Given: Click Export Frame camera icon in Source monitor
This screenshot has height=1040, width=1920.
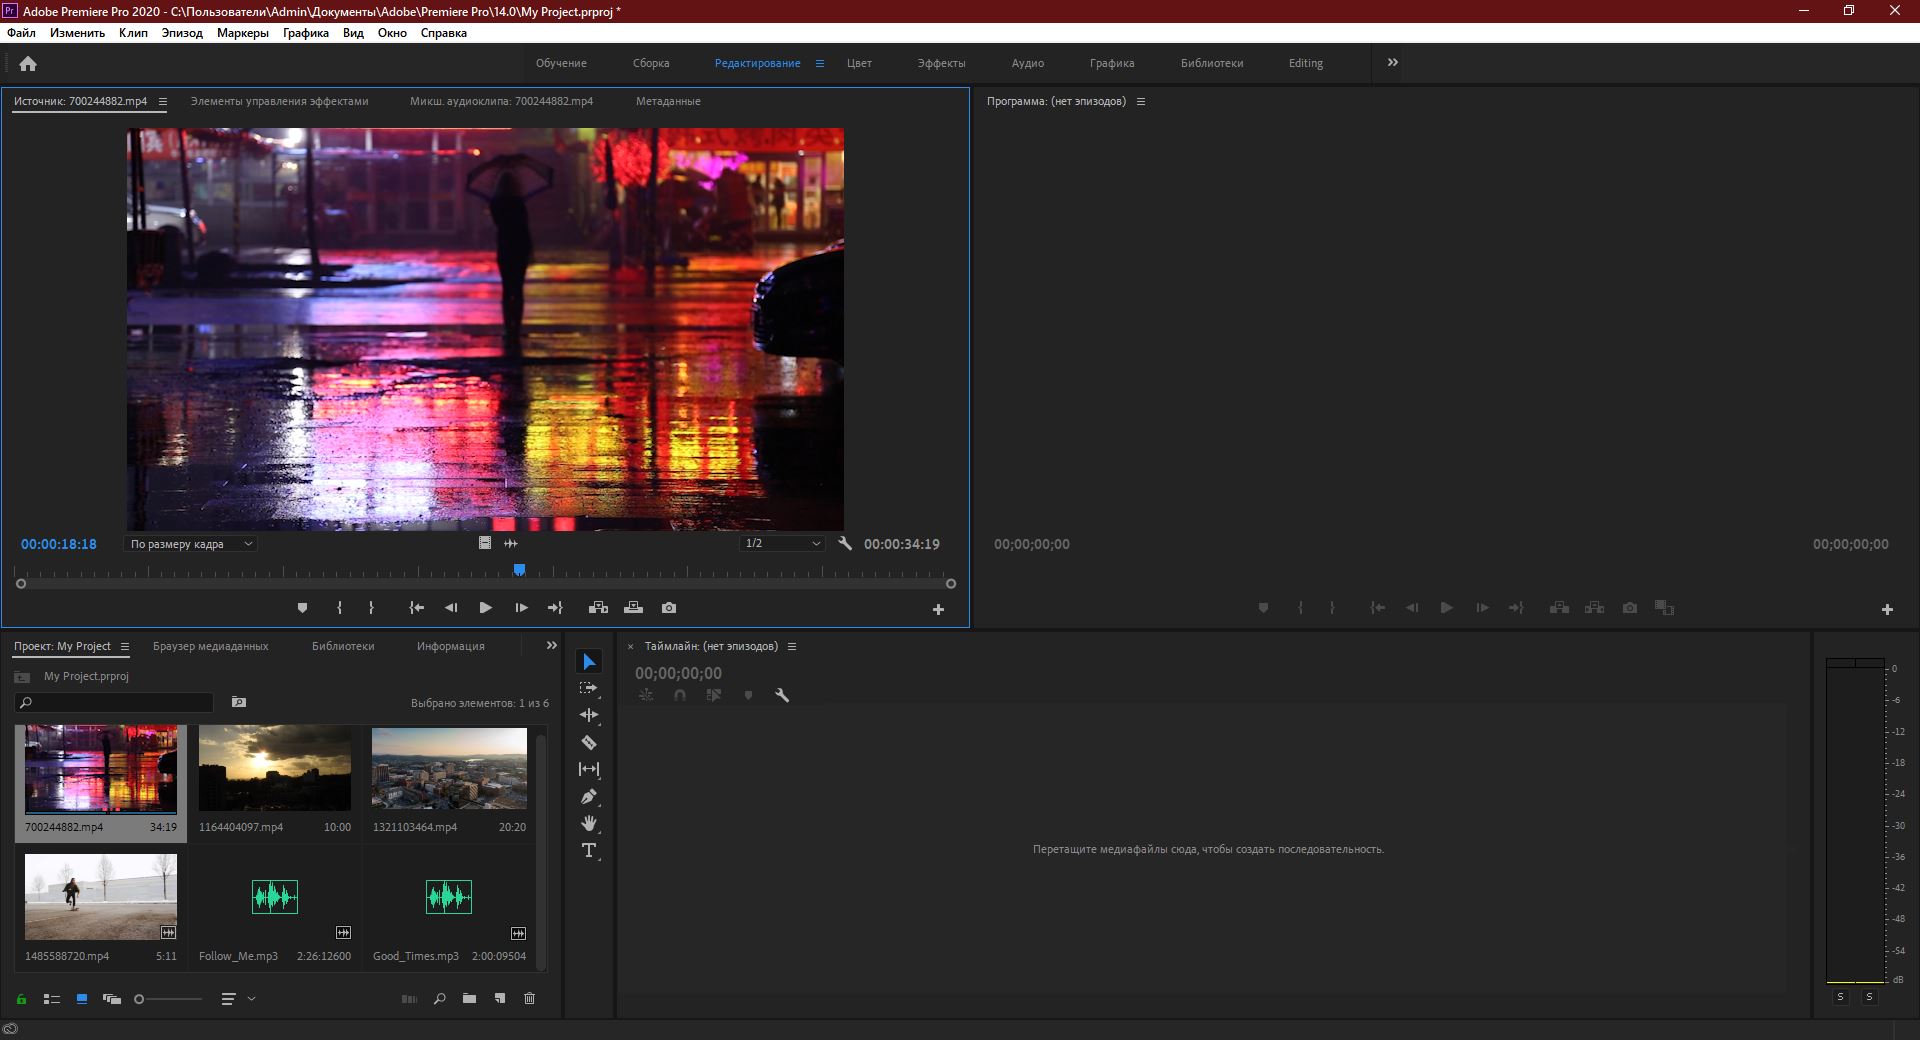Looking at the screenshot, I should [669, 608].
